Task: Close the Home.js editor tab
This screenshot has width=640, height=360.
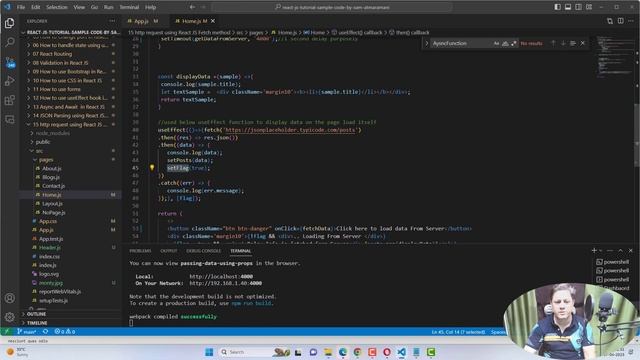Action: [213, 21]
